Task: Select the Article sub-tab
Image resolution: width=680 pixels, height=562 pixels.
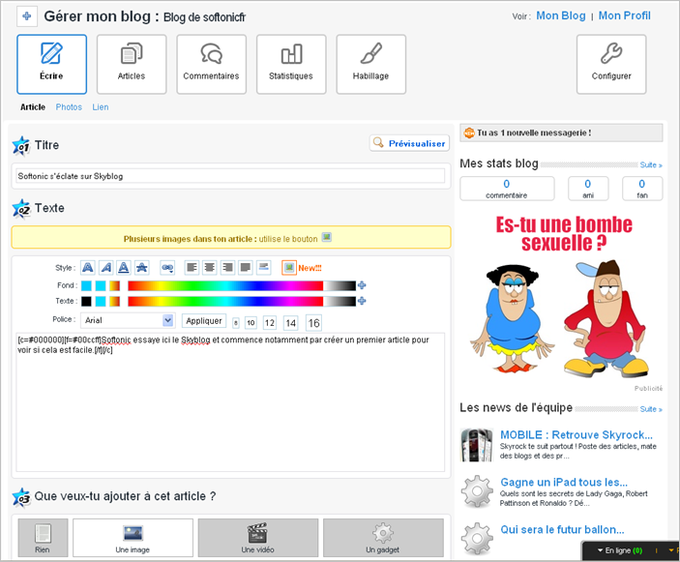Action: 33,107
